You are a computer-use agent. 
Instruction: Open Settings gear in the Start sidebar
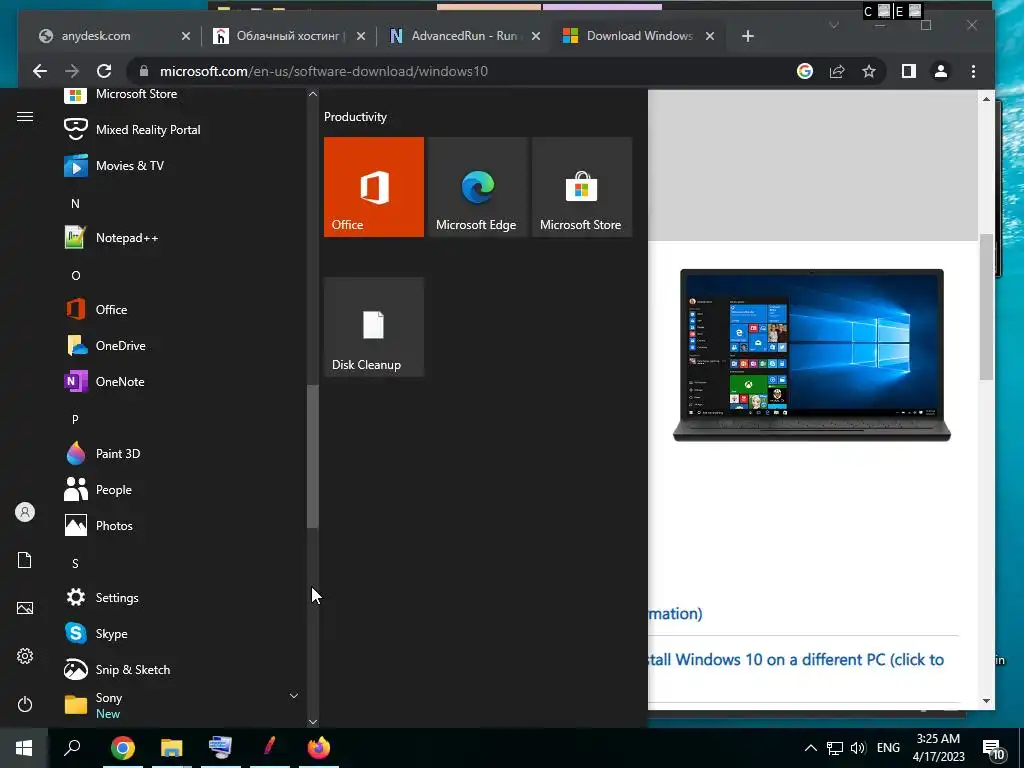(x=25, y=656)
